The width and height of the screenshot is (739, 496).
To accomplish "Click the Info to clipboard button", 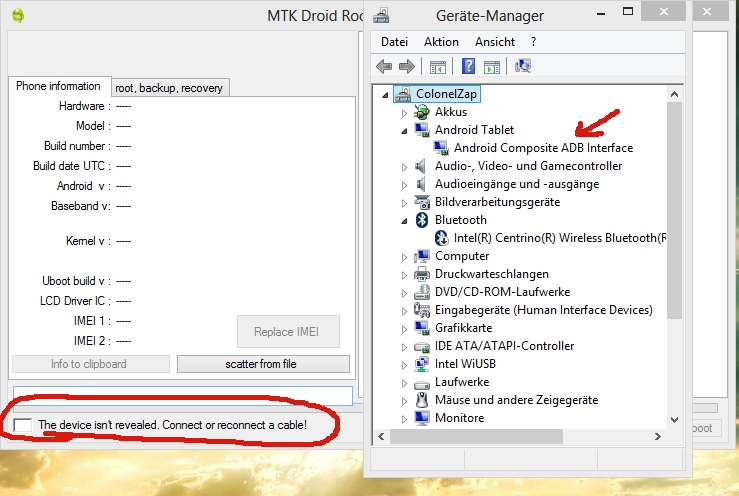I will pos(90,364).
